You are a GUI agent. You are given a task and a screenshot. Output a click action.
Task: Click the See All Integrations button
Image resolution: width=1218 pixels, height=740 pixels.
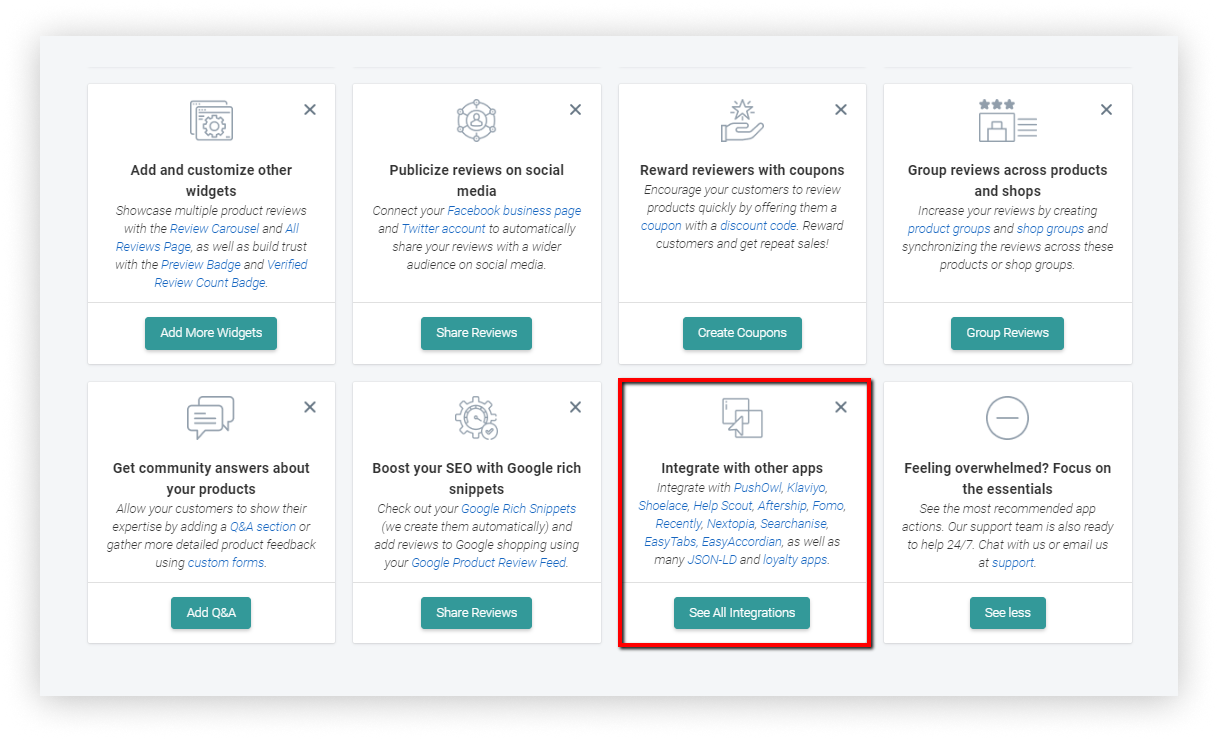742,613
